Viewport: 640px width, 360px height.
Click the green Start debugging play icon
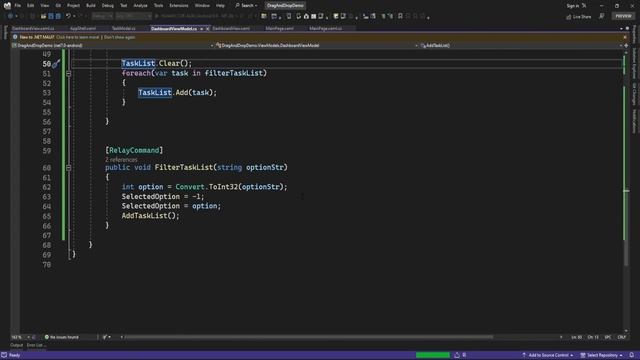click(157, 16)
